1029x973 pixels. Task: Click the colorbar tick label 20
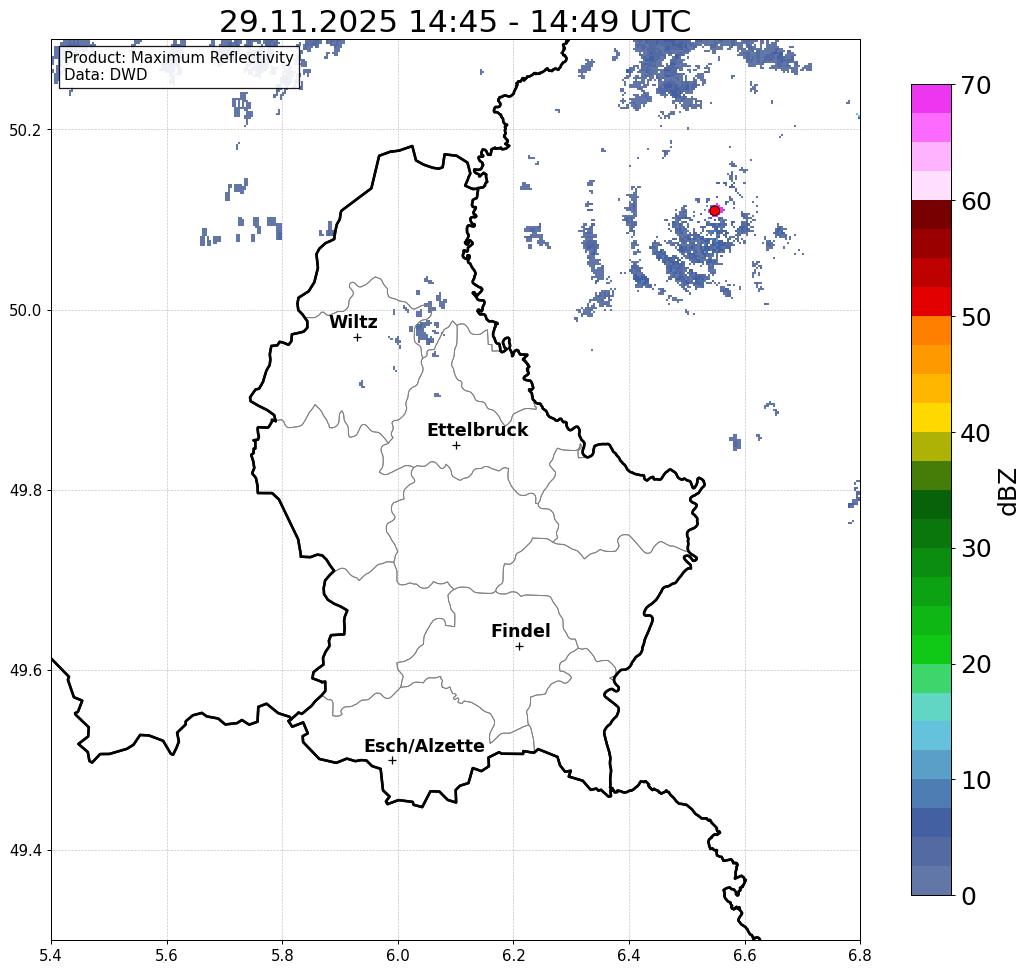pyautogui.click(x=976, y=664)
